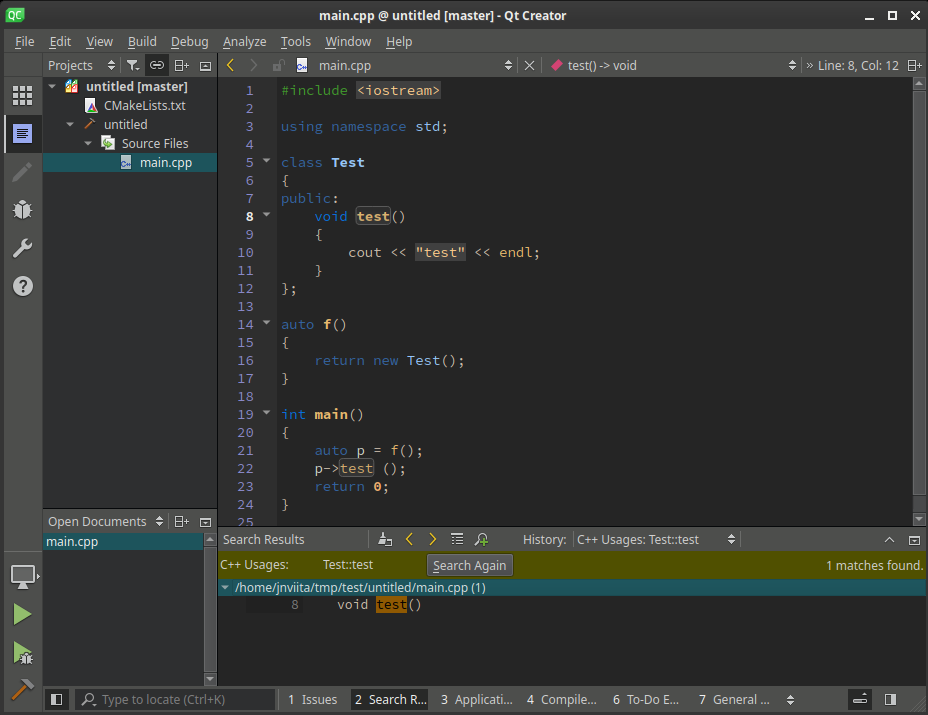Open Projects mode wrench icon
928x715 pixels.
click(x=22, y=248)
